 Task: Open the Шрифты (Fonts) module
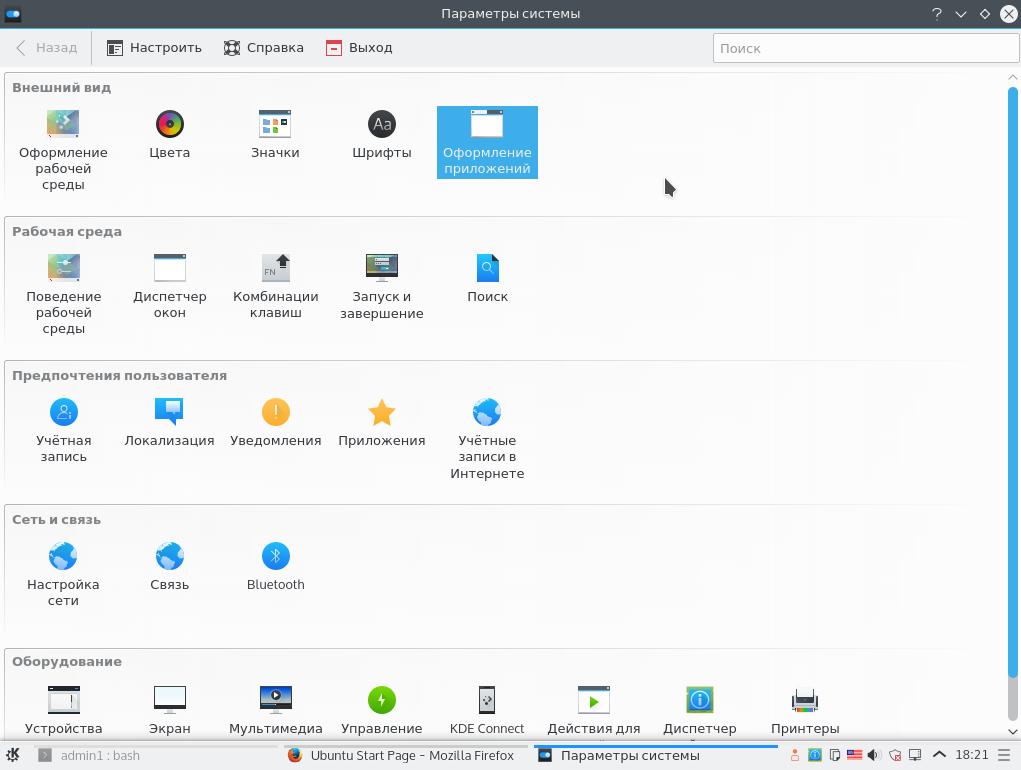pos(381,135)
